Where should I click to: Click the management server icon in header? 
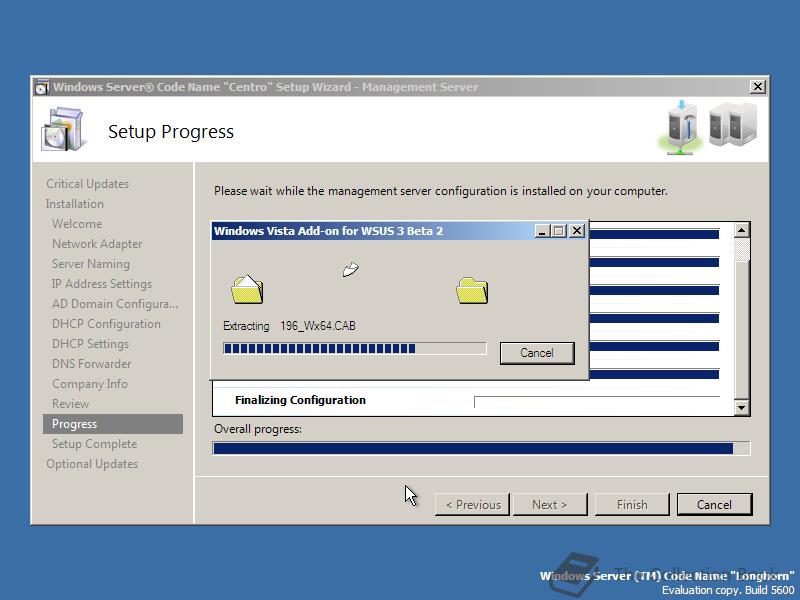(x=682, y=128)
